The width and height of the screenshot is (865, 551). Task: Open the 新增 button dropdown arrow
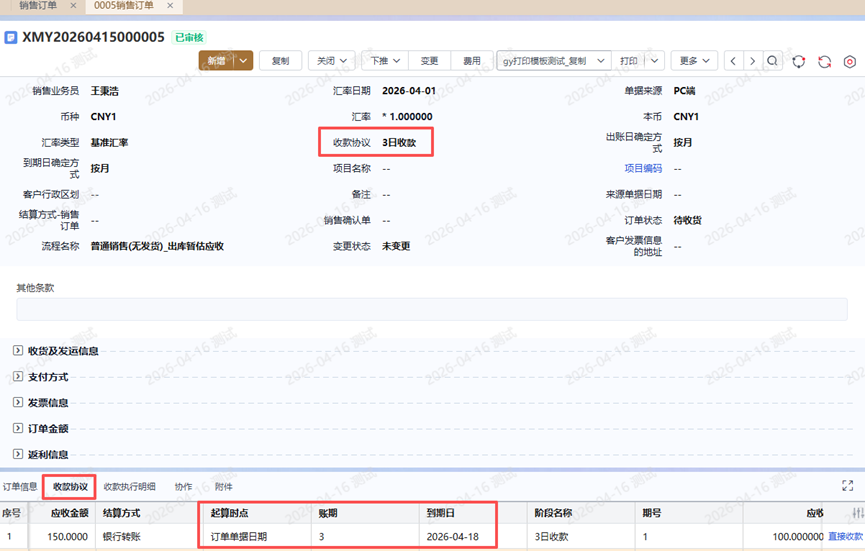point(244,61)
